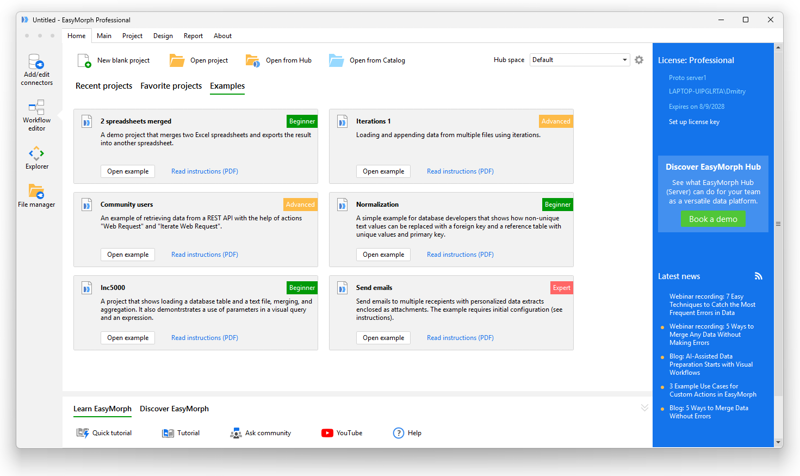Click the Beginner badge on Inc5000
This screenshot has width=800, height=476.
click(302, 288)
